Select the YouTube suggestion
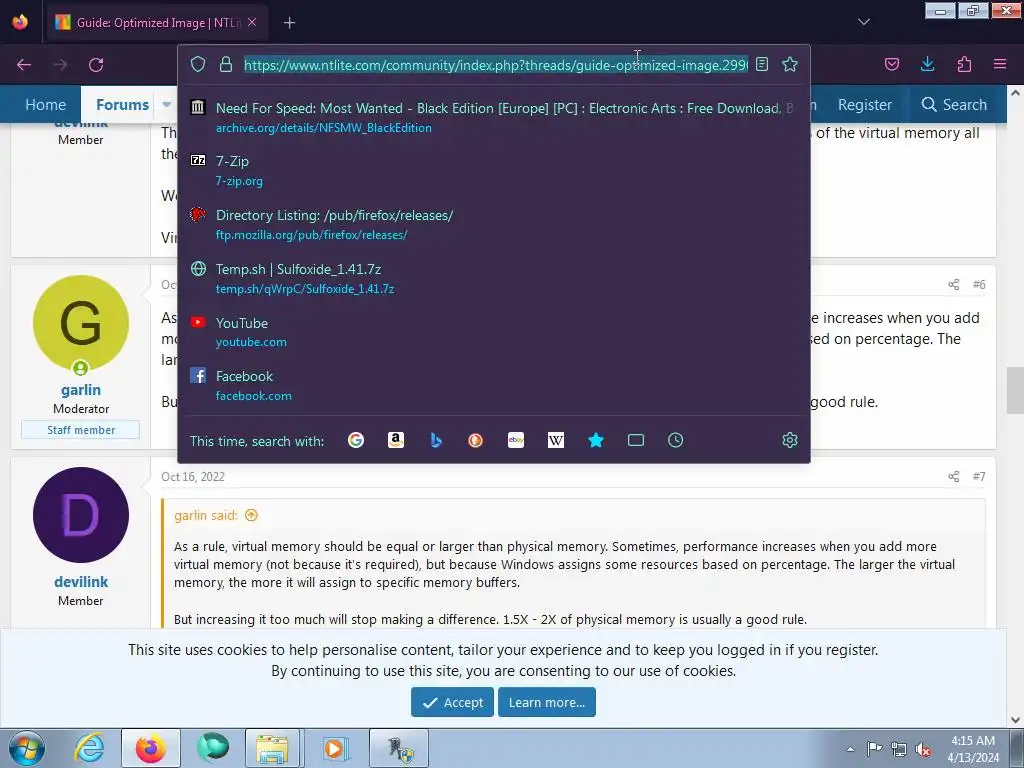This screenshot has height=768, width=1024. point(494,332)
